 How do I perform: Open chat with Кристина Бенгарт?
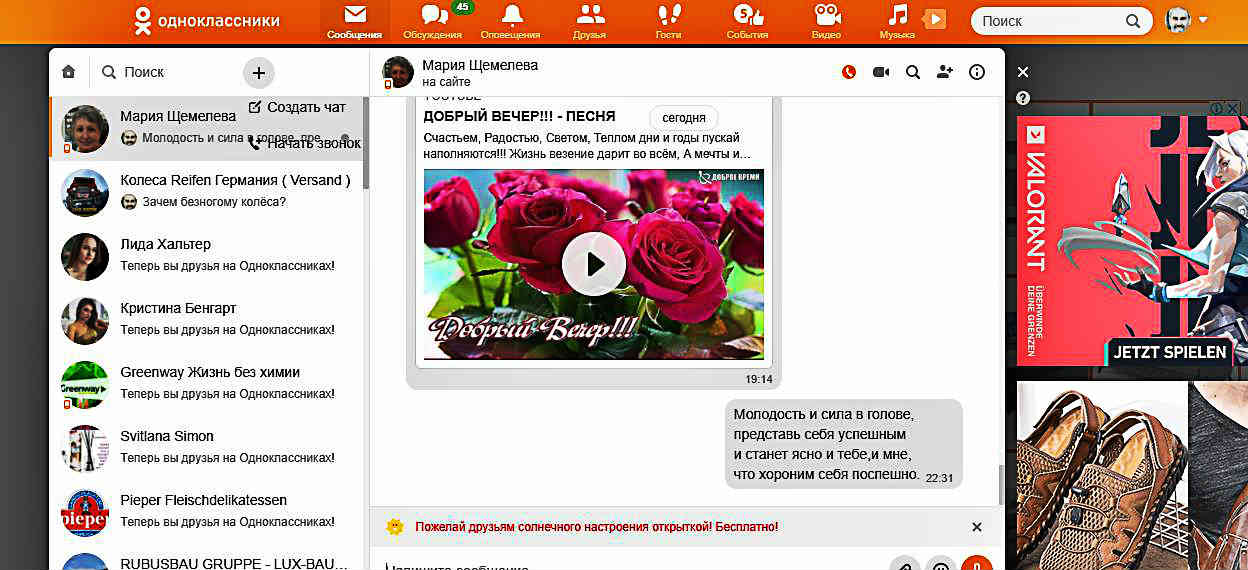pyautogui.click(x=207, y=320)
